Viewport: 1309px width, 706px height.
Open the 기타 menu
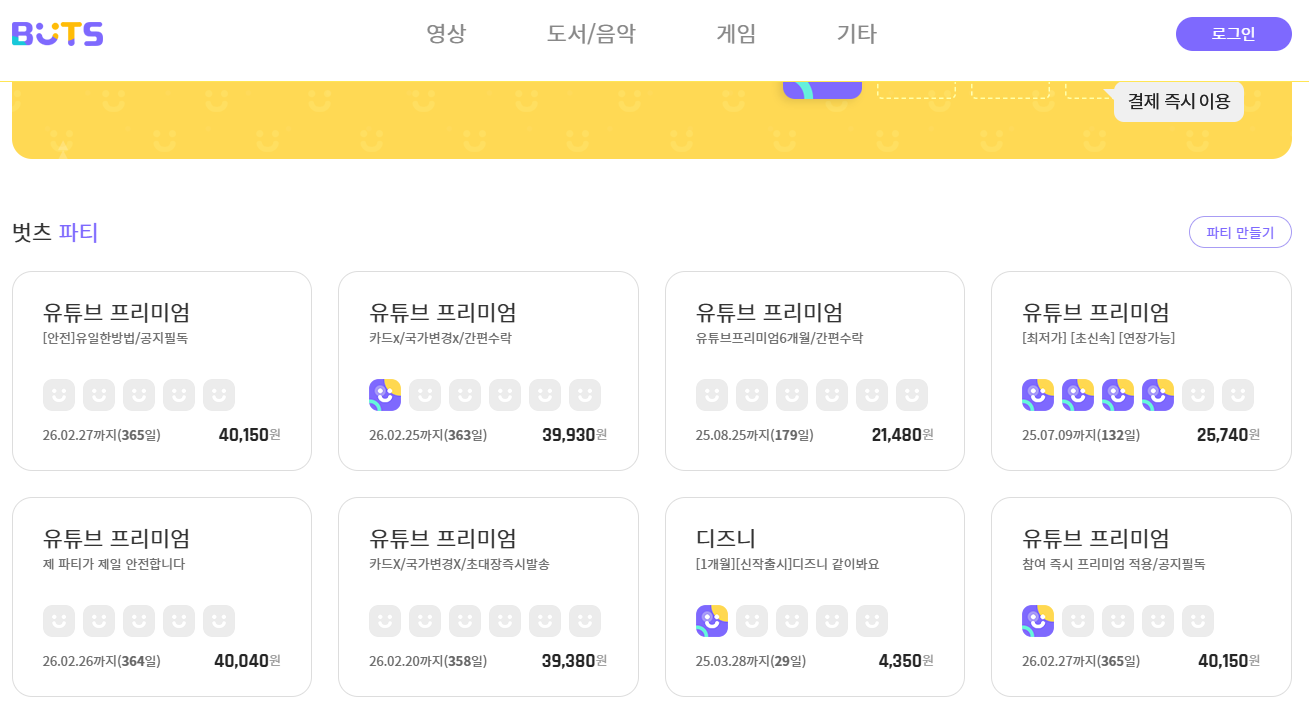(856, 34)
